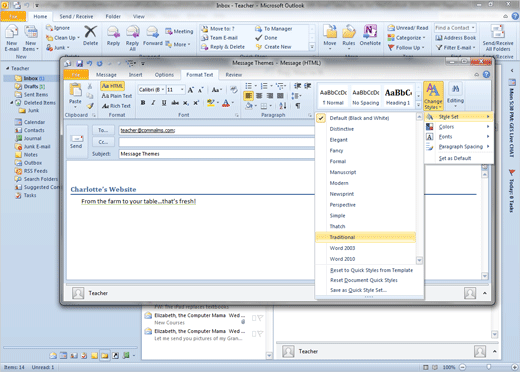The height and width of the screenshot is (372, 520).
Task: Click the Paste icon in message window
Action: pyautogui.click(x=75, y=90)
